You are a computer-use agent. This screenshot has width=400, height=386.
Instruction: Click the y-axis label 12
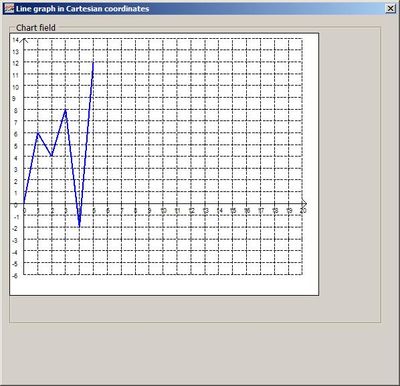coord(15,63)
